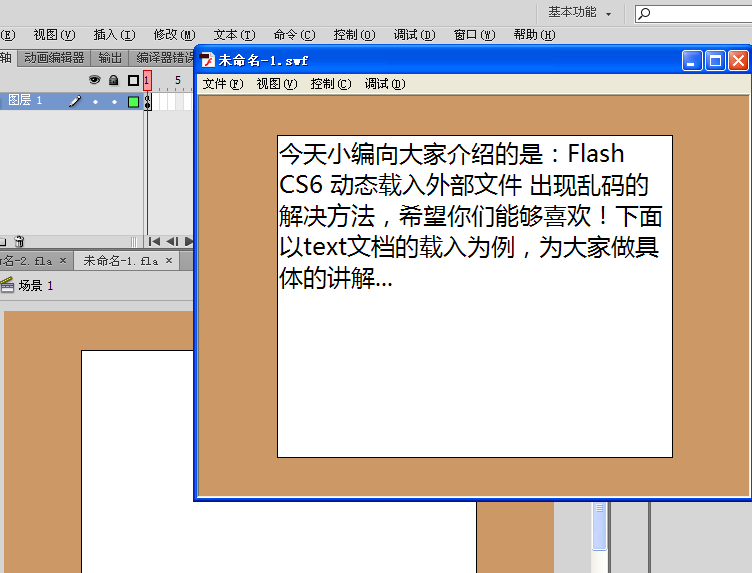Step back one frame in timeline
Screen dimensions: 752x573
point(172,241)
